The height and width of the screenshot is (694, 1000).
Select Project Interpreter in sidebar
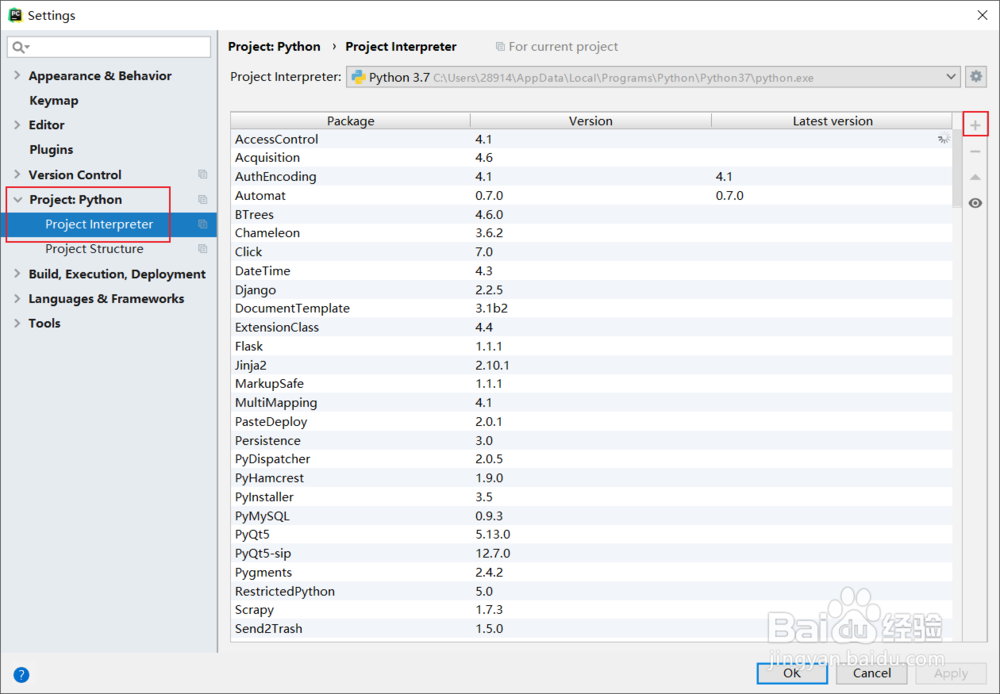pyautogui.click(x=108, y=225)
